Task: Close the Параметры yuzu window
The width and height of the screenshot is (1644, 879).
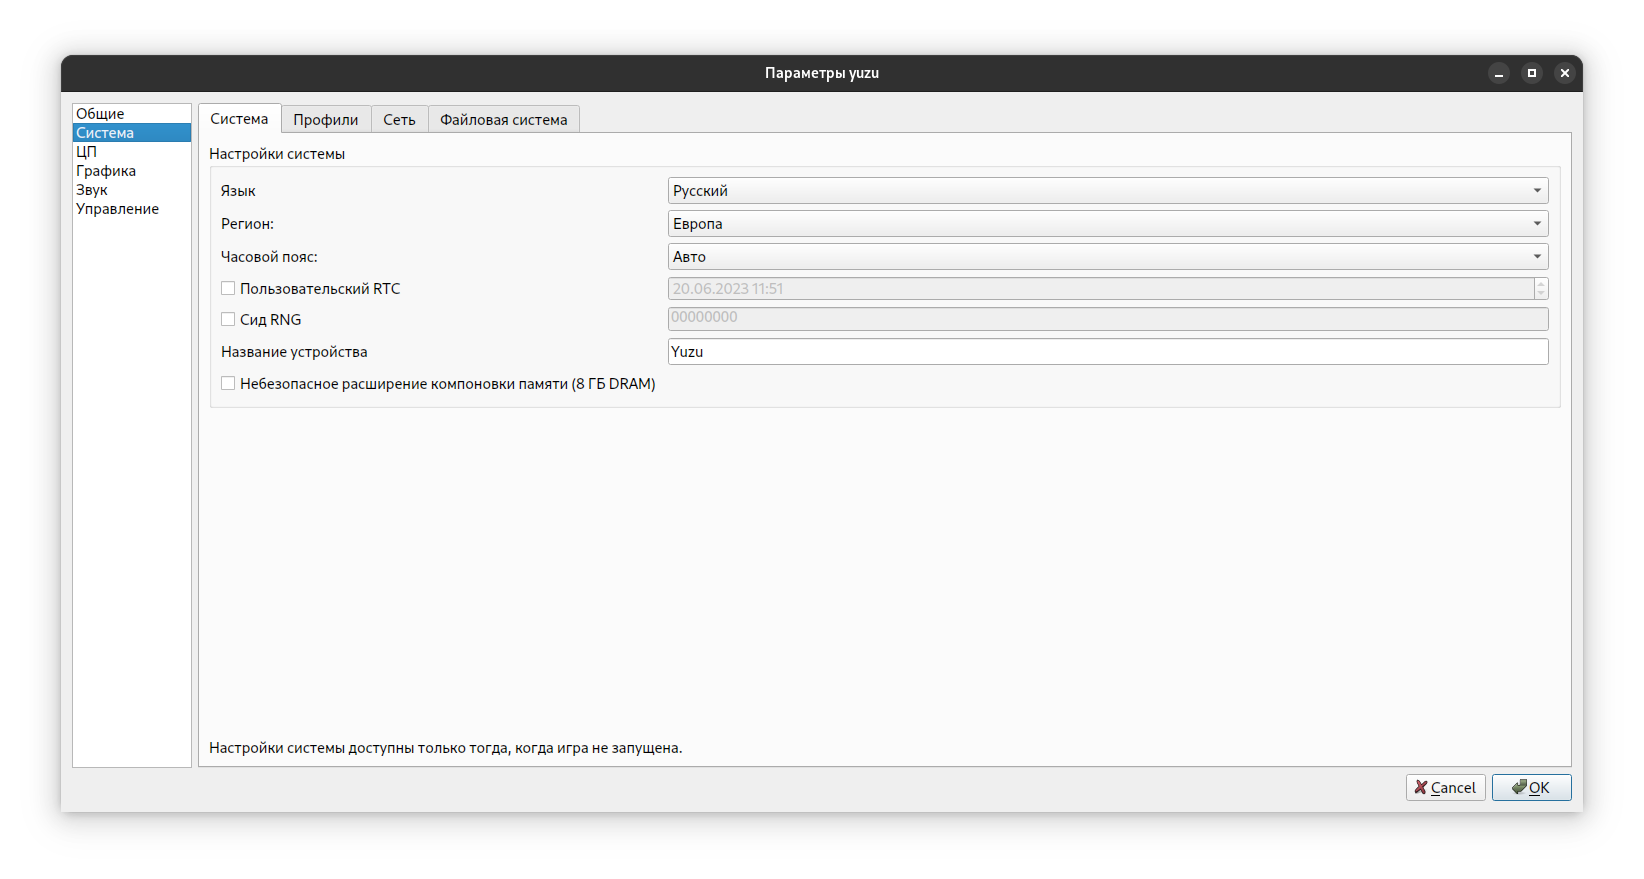Action: (1564, 73)
